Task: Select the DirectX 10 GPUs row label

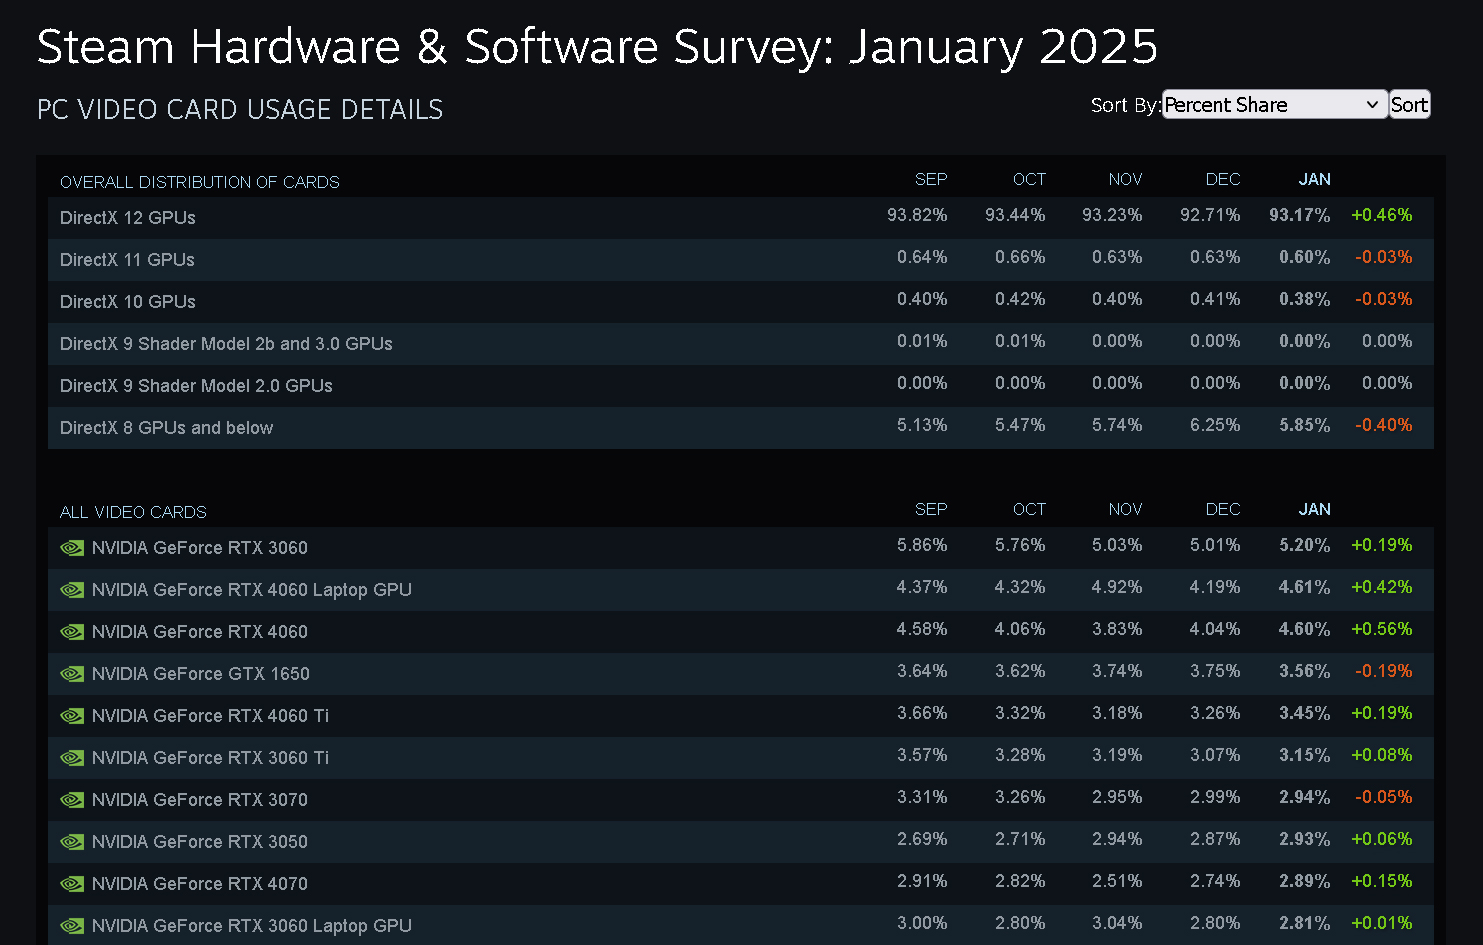Action: coord(128,302)
